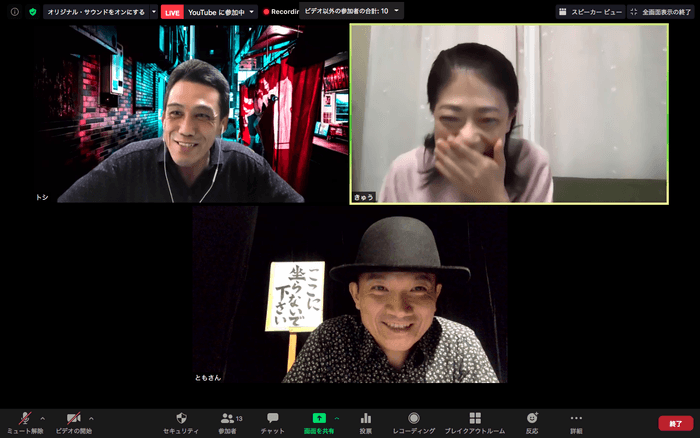Screen dimensions: 700x438
Task: Click the きゅう name label
Action: click(363, 197)
